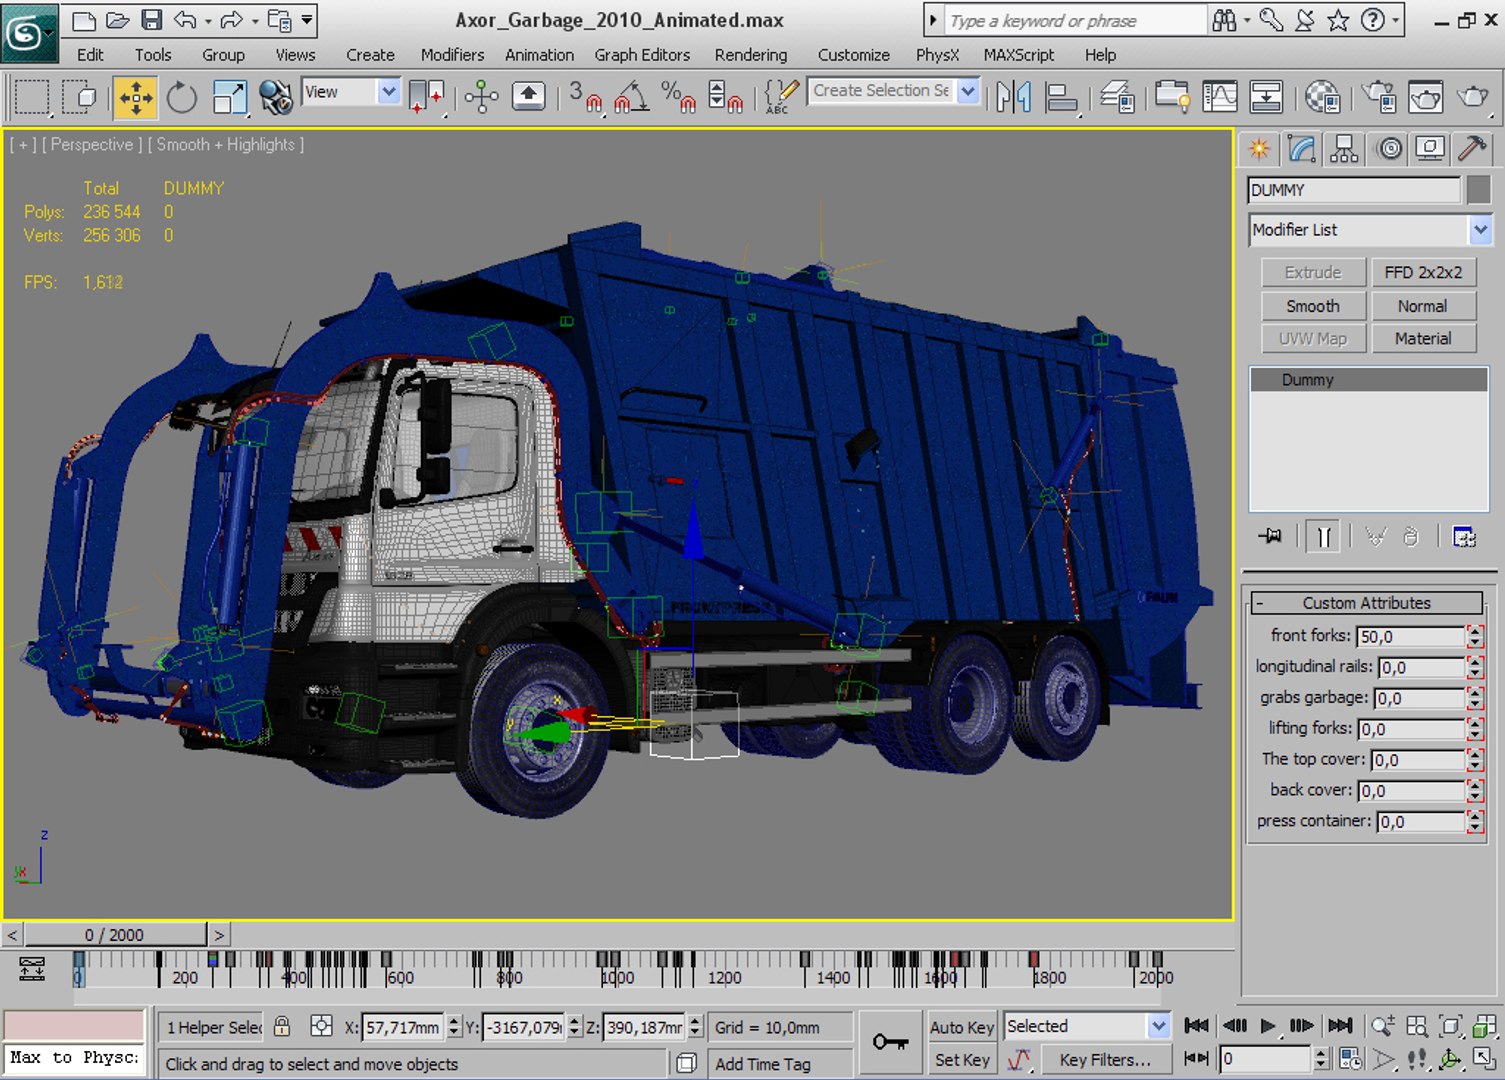This screenshot has height=1080, width=1505.
Task: Click the time slider showing 0 / 2000
Action: 115,935
